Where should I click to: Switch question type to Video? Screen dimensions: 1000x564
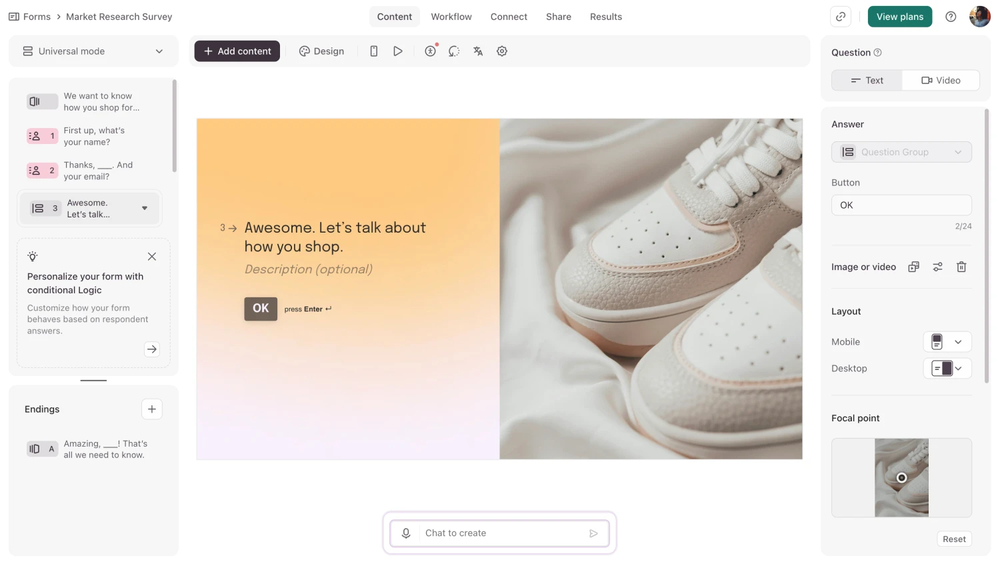tap(941, 80)
